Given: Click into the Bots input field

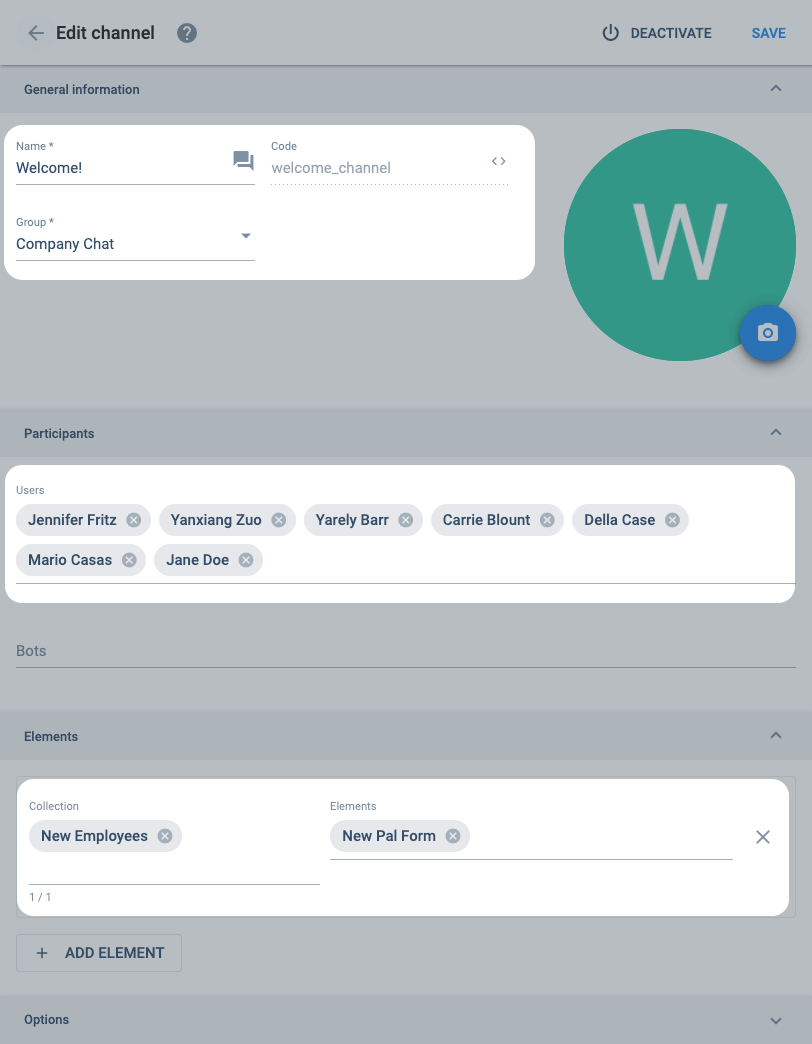Looking at the screenshot, I should [x=406, y=651].
